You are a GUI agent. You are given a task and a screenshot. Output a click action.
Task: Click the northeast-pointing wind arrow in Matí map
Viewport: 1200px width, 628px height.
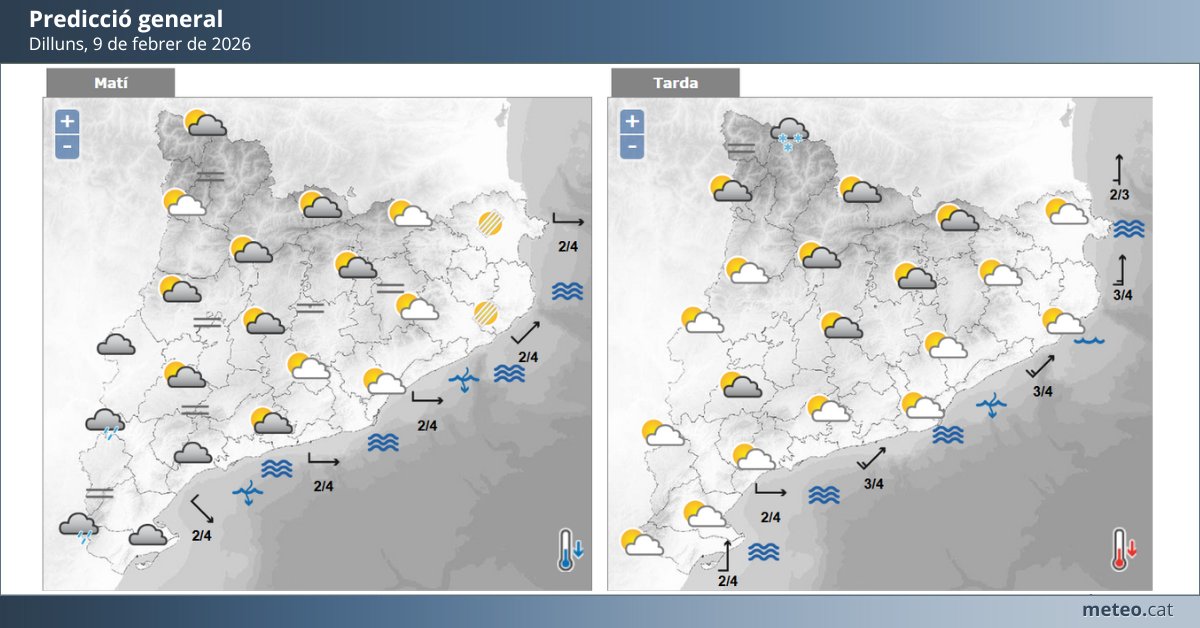[526, 333]
